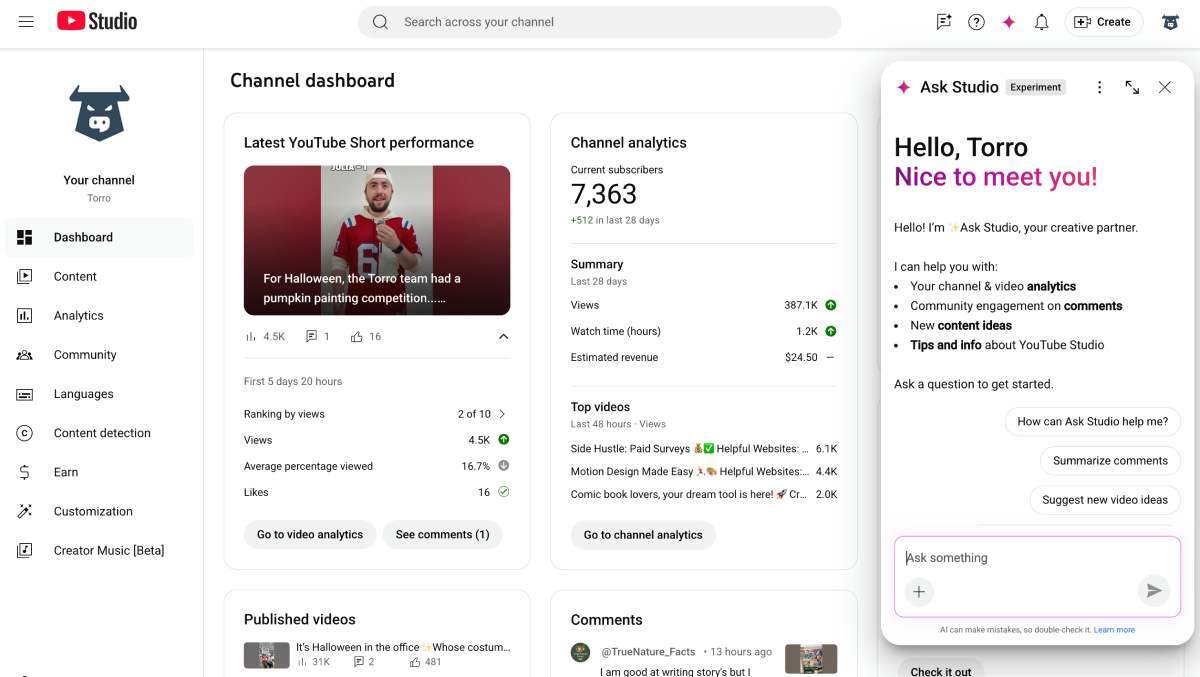Open the Learn more link in Ask Studio
1200x677 pixels.
click(1113, 629)
